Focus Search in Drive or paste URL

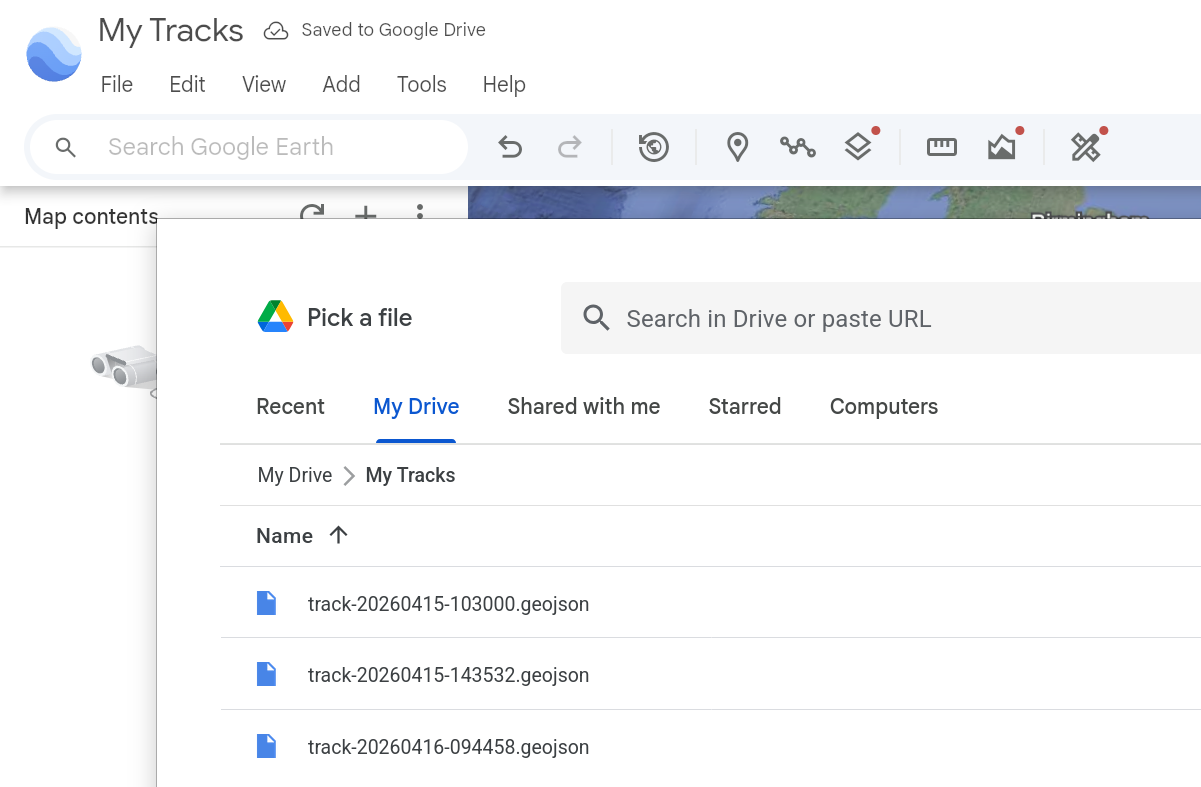[x=880, y=319]
